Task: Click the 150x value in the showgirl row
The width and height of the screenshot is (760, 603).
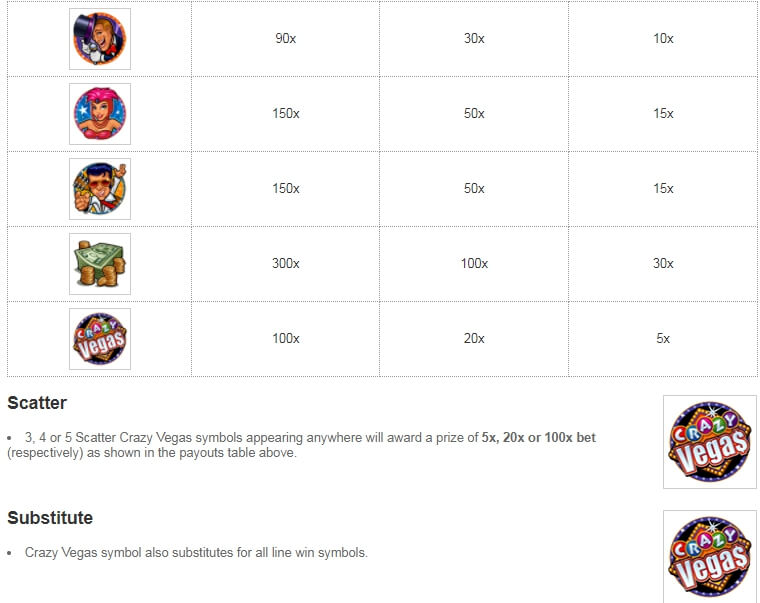Action: point(286,114)
